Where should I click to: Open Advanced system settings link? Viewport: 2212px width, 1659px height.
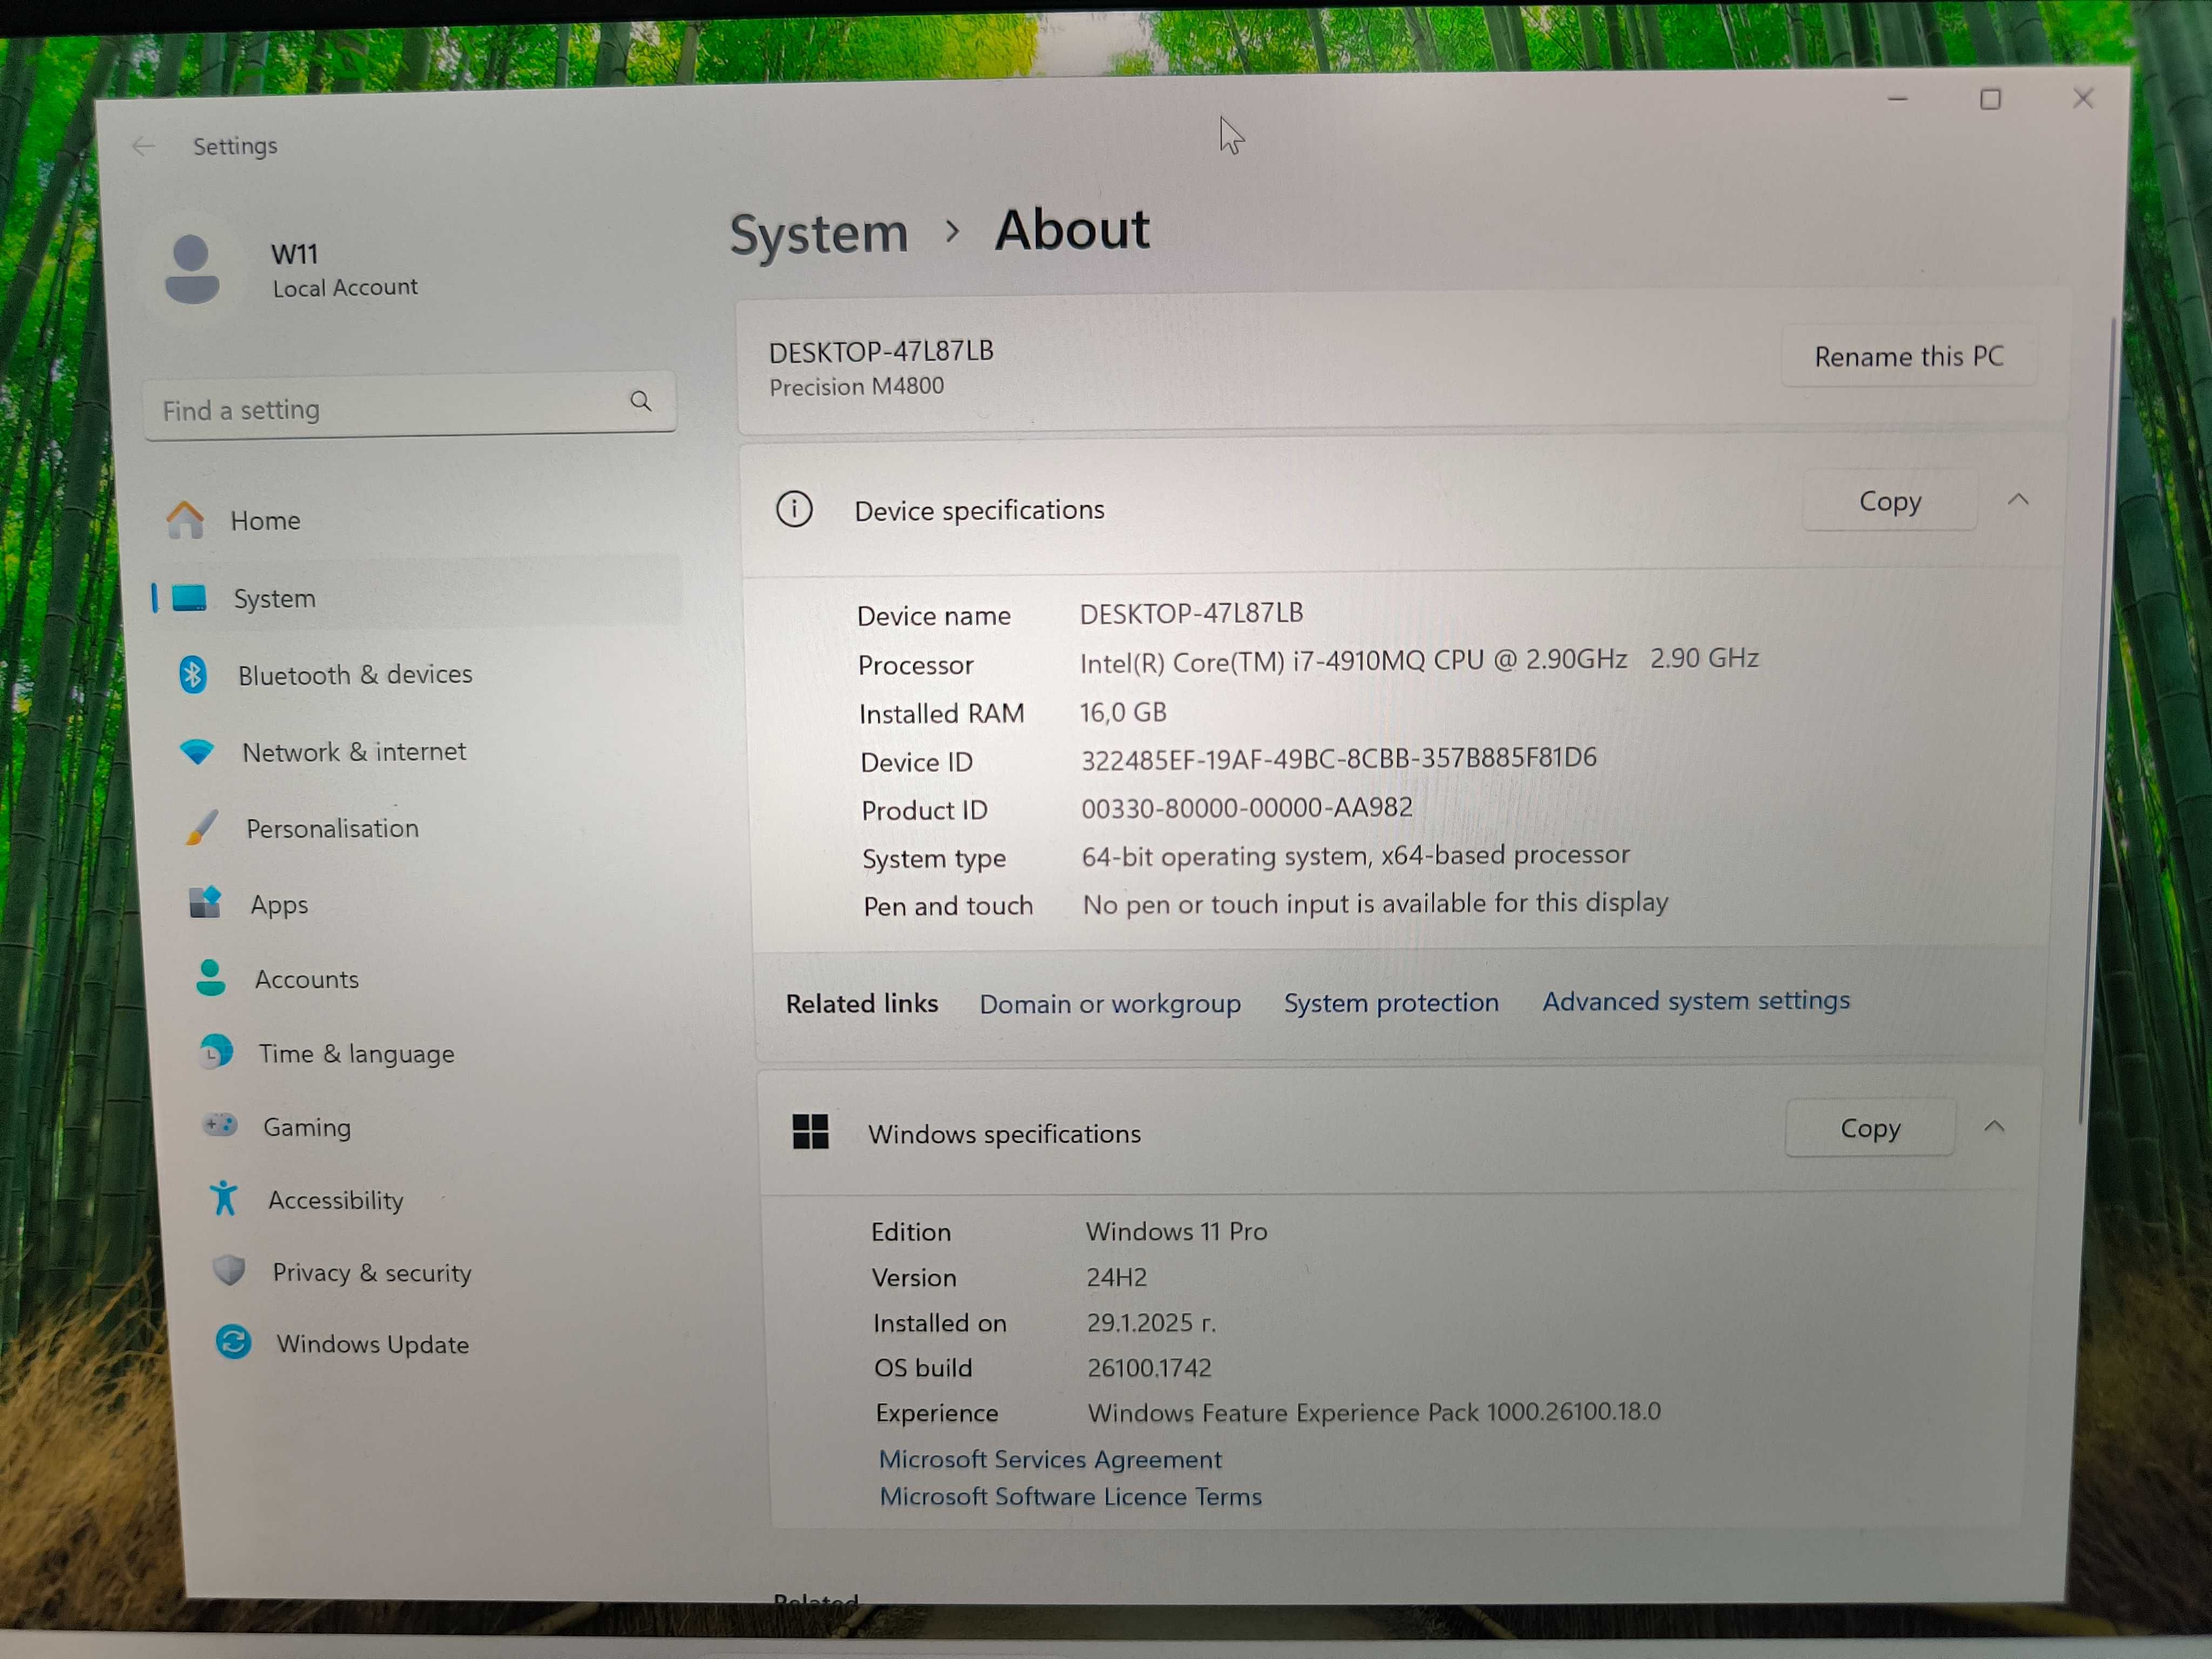click(1695, 1000)
